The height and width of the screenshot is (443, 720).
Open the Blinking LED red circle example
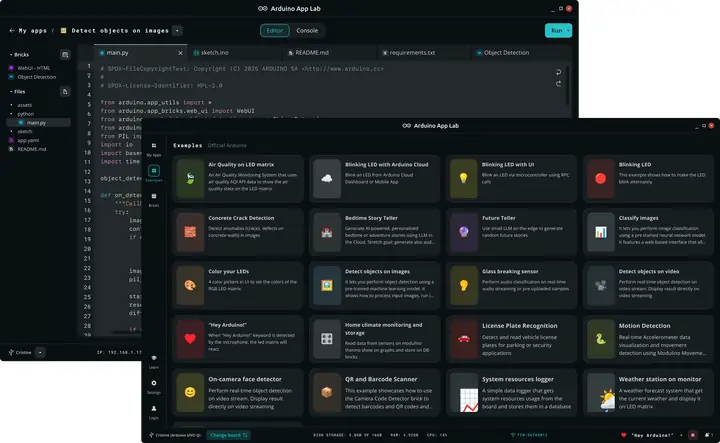(648, 179)
